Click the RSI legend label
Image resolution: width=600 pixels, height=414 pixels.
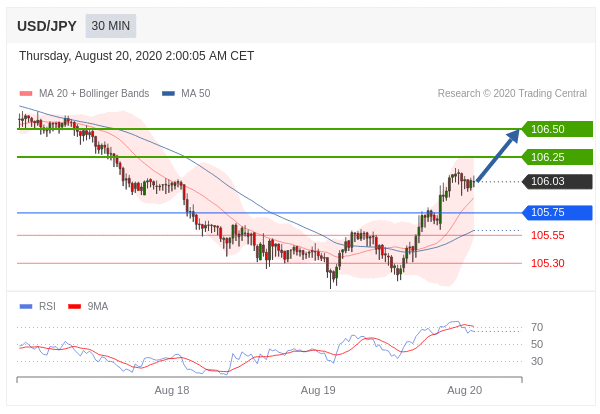(47, 306)
